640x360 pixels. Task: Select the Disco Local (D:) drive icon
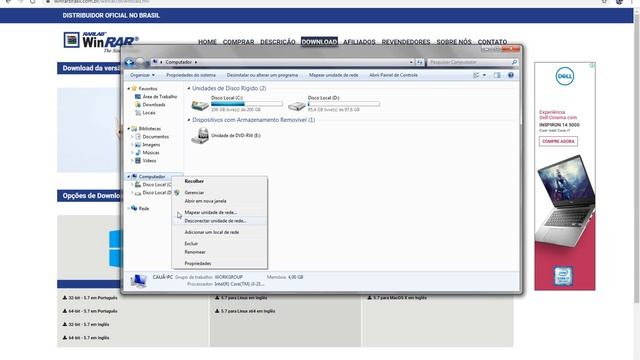click(297, 106)
